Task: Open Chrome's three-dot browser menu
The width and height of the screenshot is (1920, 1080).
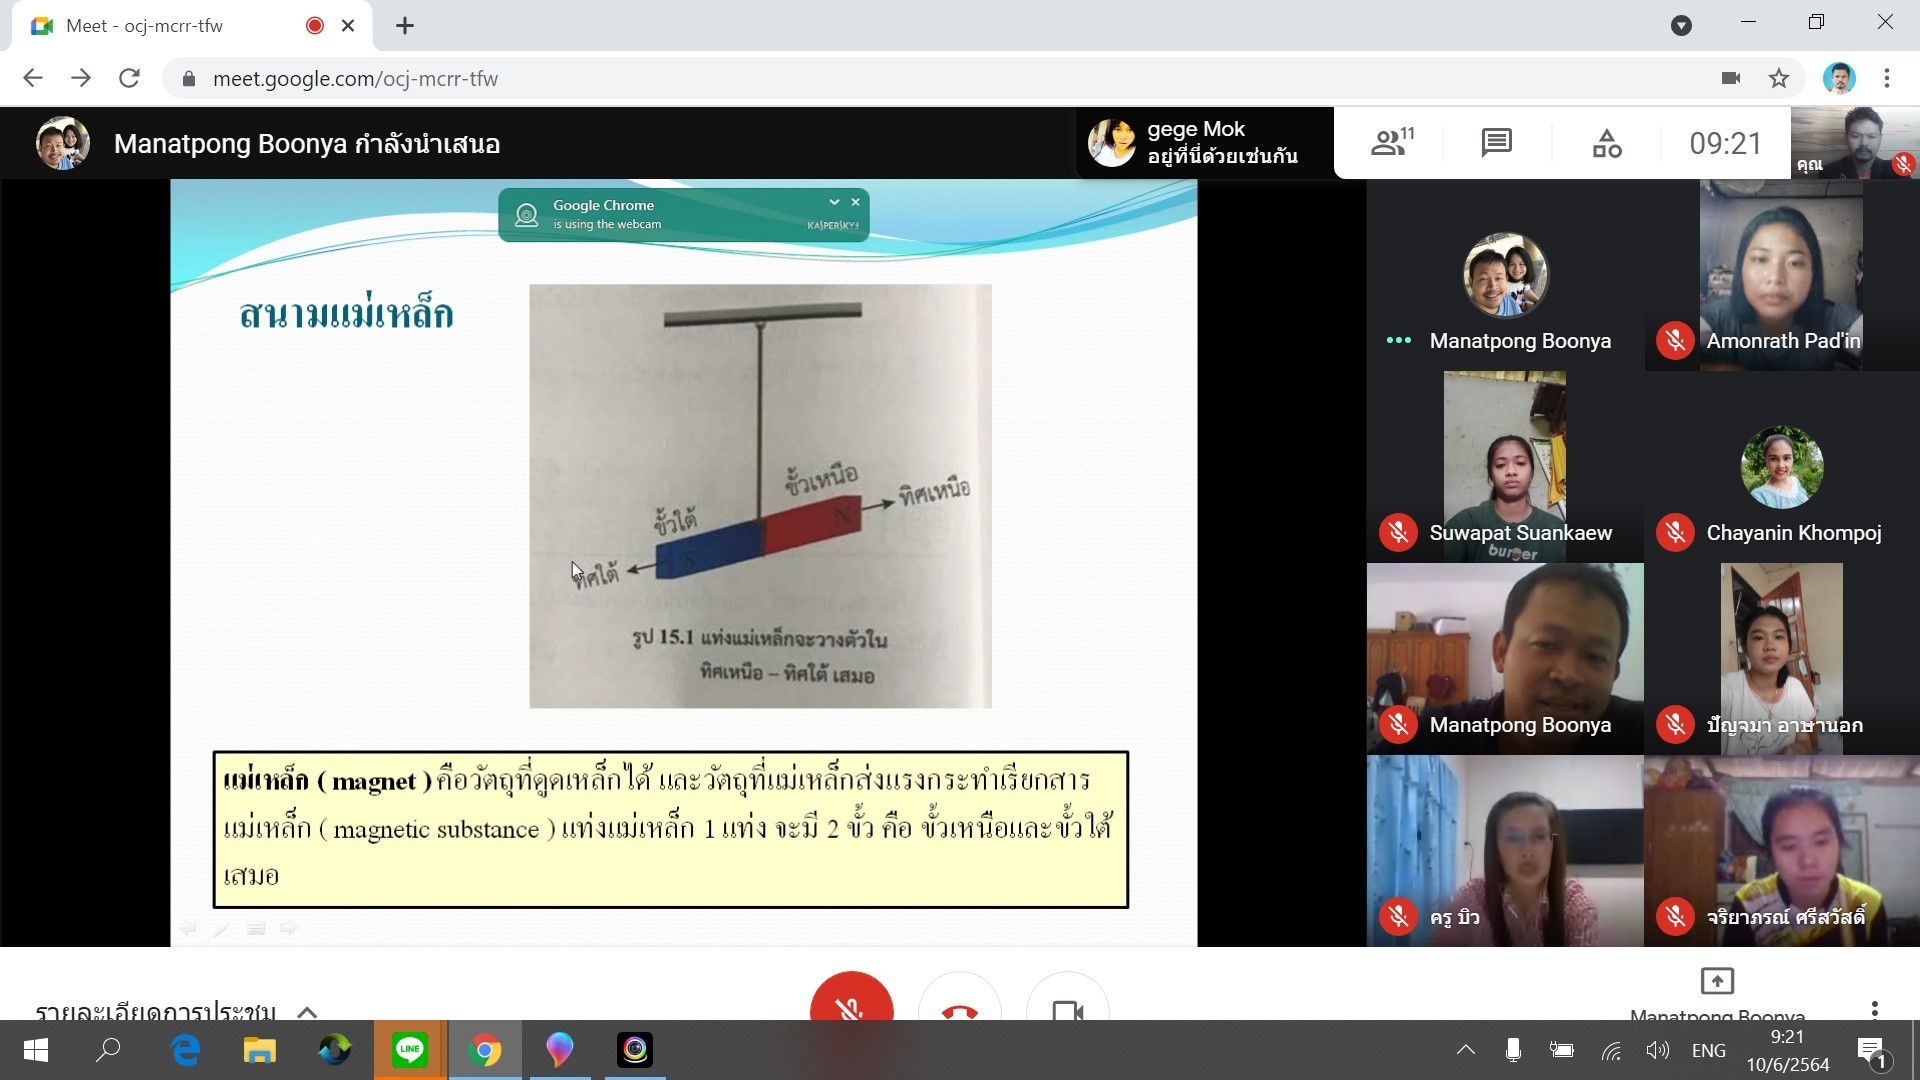Action: 1886,78
